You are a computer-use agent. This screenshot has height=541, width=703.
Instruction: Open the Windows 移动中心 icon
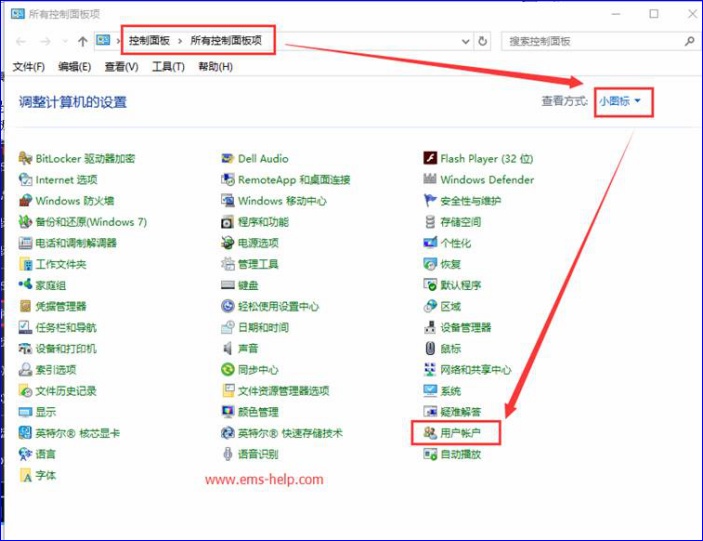point(228,200)
